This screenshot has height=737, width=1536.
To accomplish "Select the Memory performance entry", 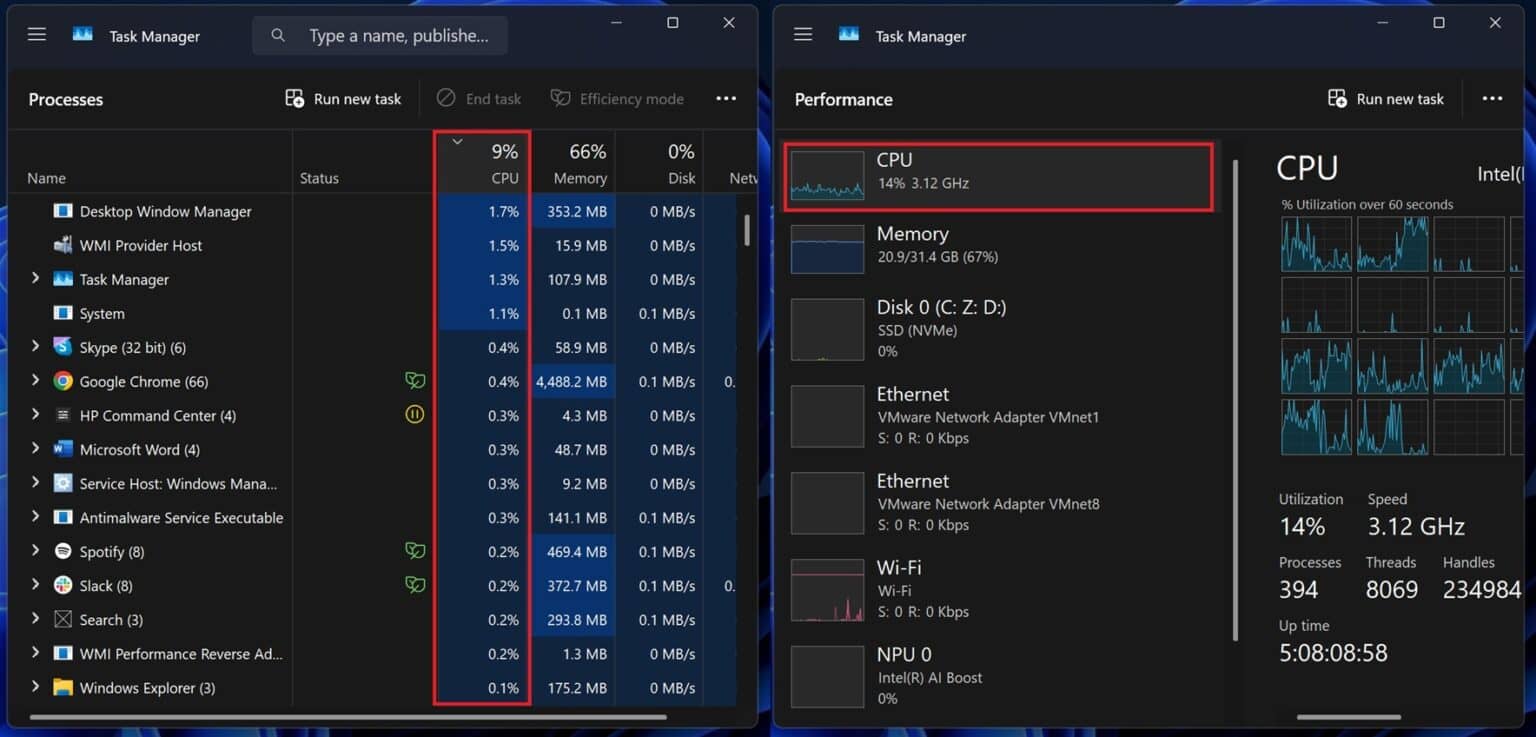I will (x=998, y=249).
